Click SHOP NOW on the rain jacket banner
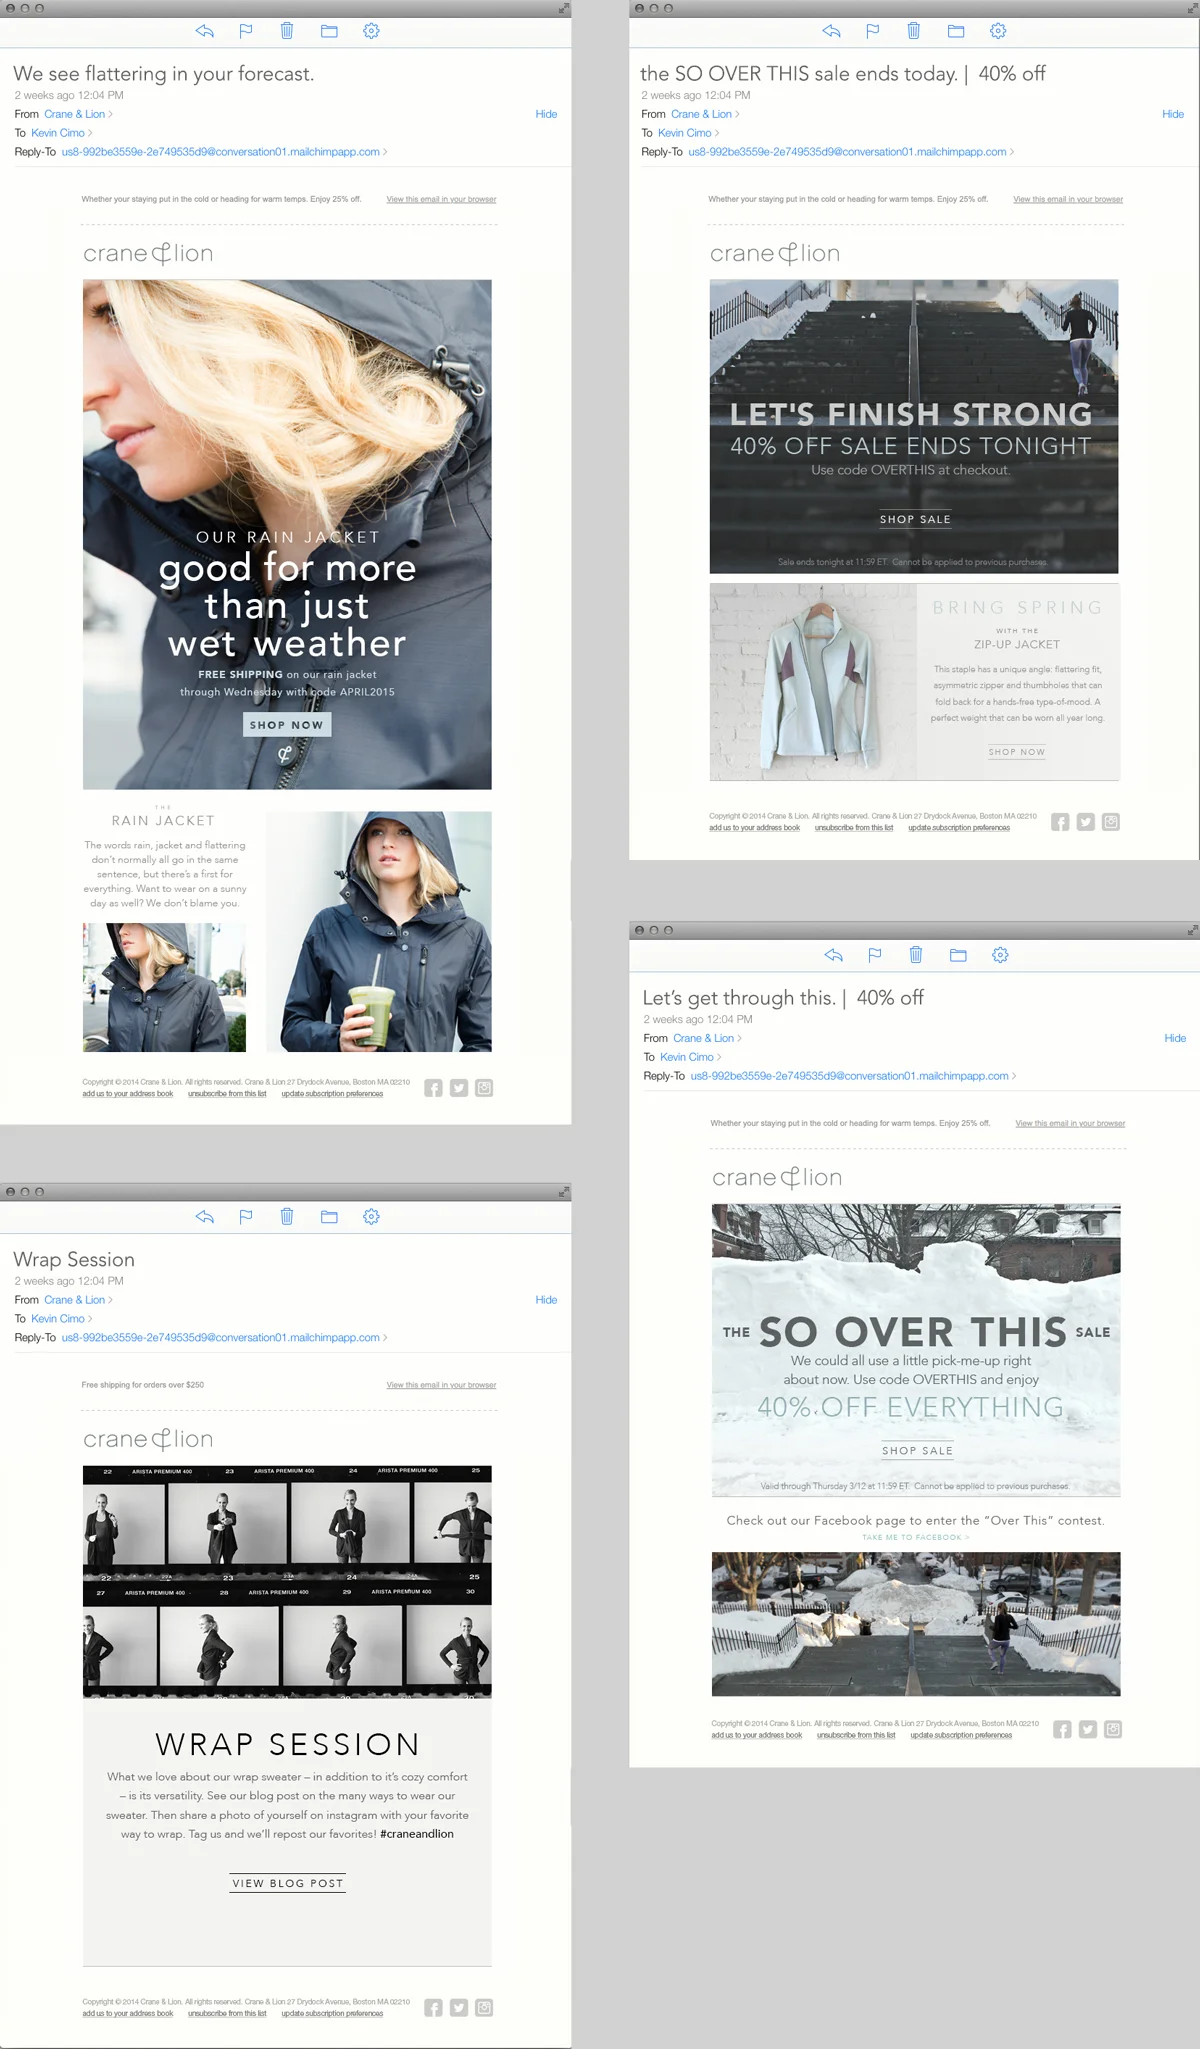 point(287,725)
